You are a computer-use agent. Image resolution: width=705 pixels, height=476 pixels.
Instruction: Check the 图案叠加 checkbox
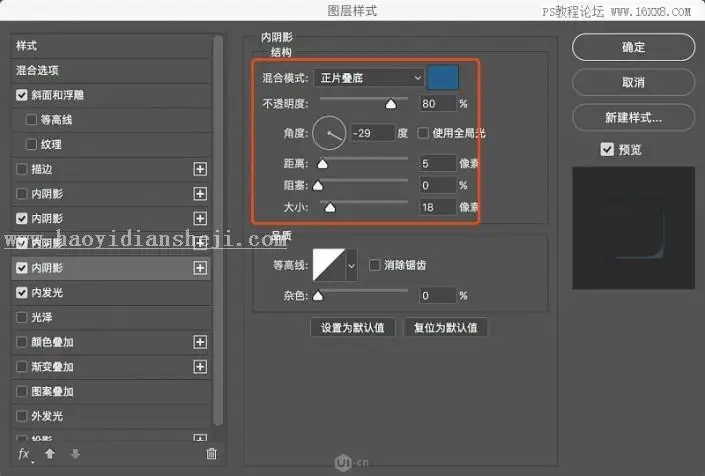[21, 391]
